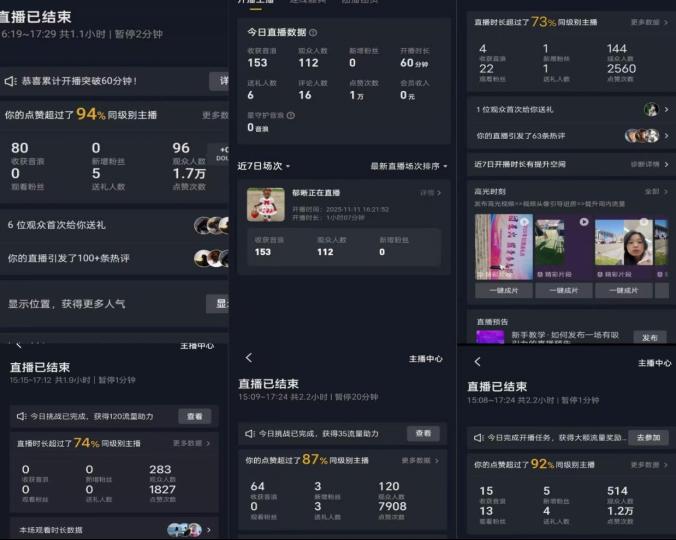676x540 pixels.
Task: Open 近7日场次 dropdown
Action: pos(264,166)
